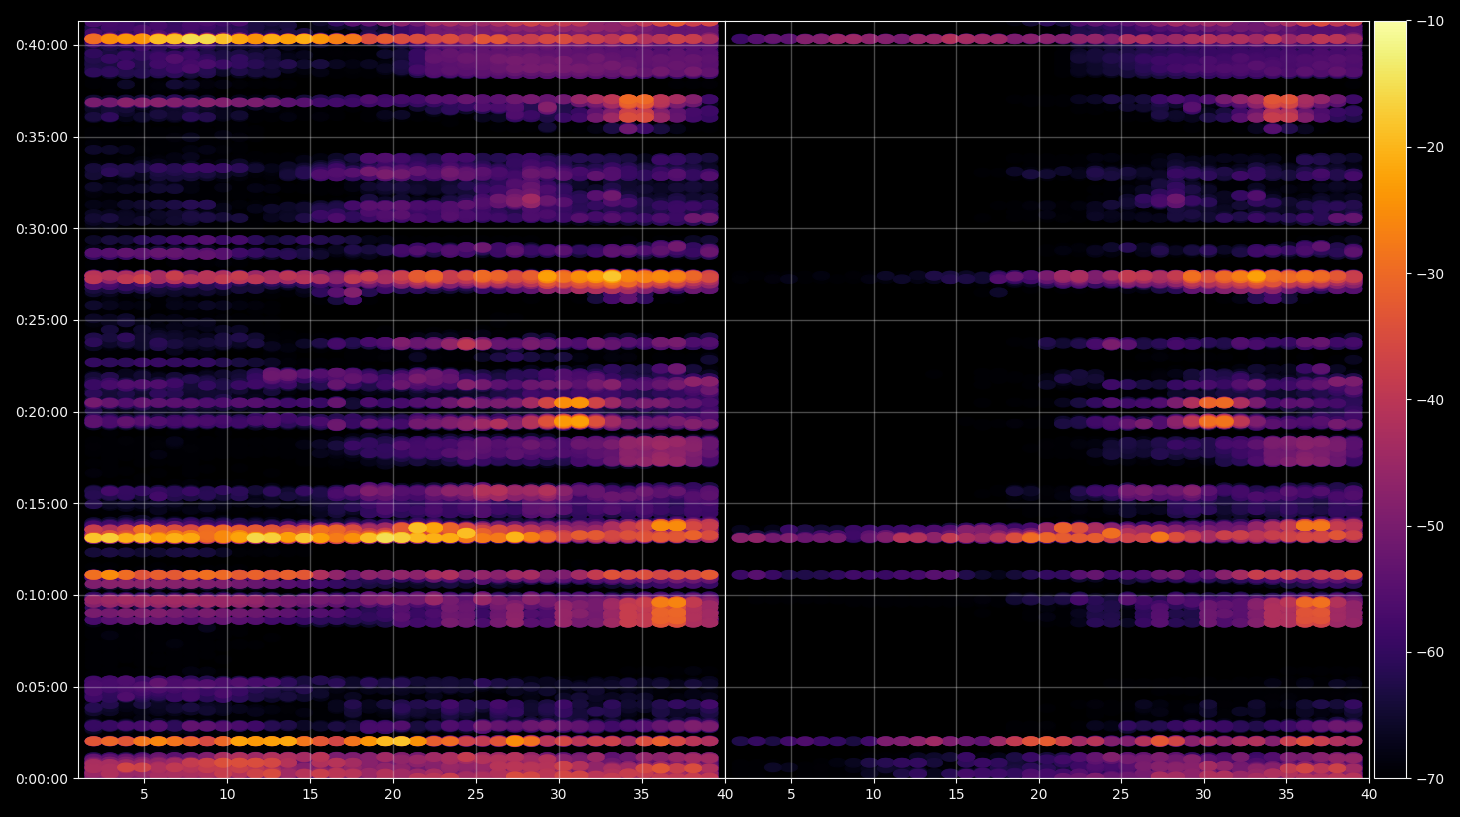This screenshot has width=1460, height=817.
Task: Click the right plot's x-axis label 5
Action: [x=791, y=795]
